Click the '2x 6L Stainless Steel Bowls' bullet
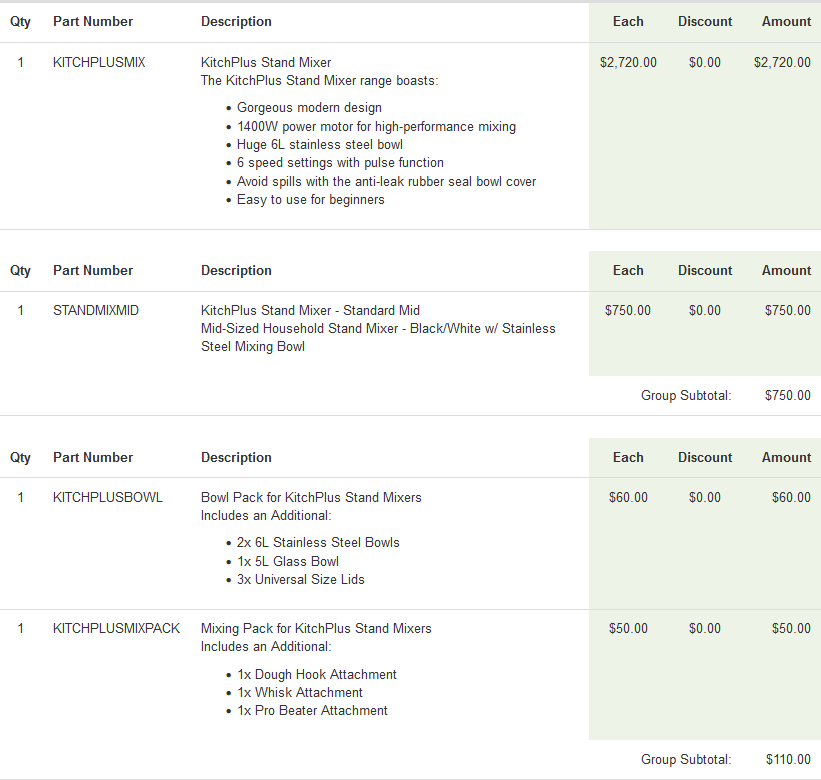Screen dimensions: 821x780 tap(318, 542)
